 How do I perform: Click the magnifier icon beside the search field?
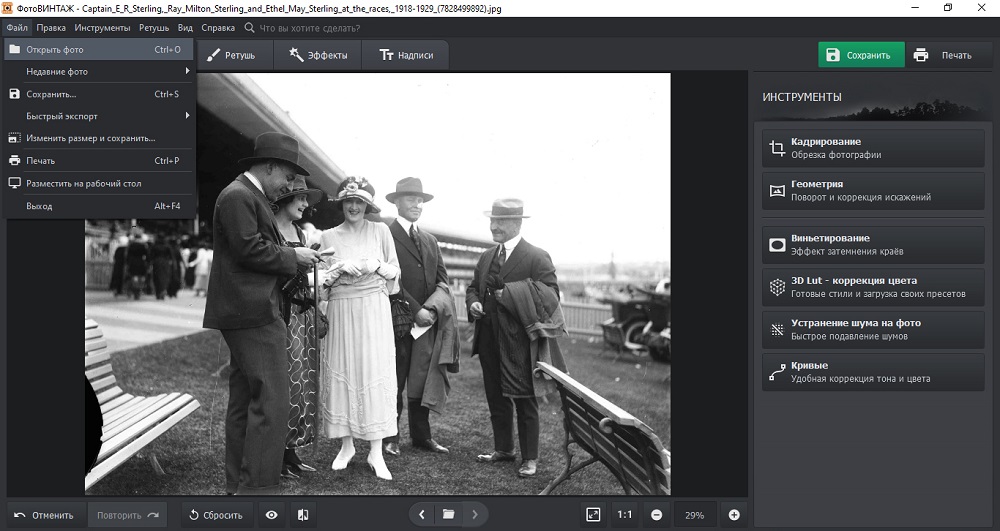tap(249, 28)
